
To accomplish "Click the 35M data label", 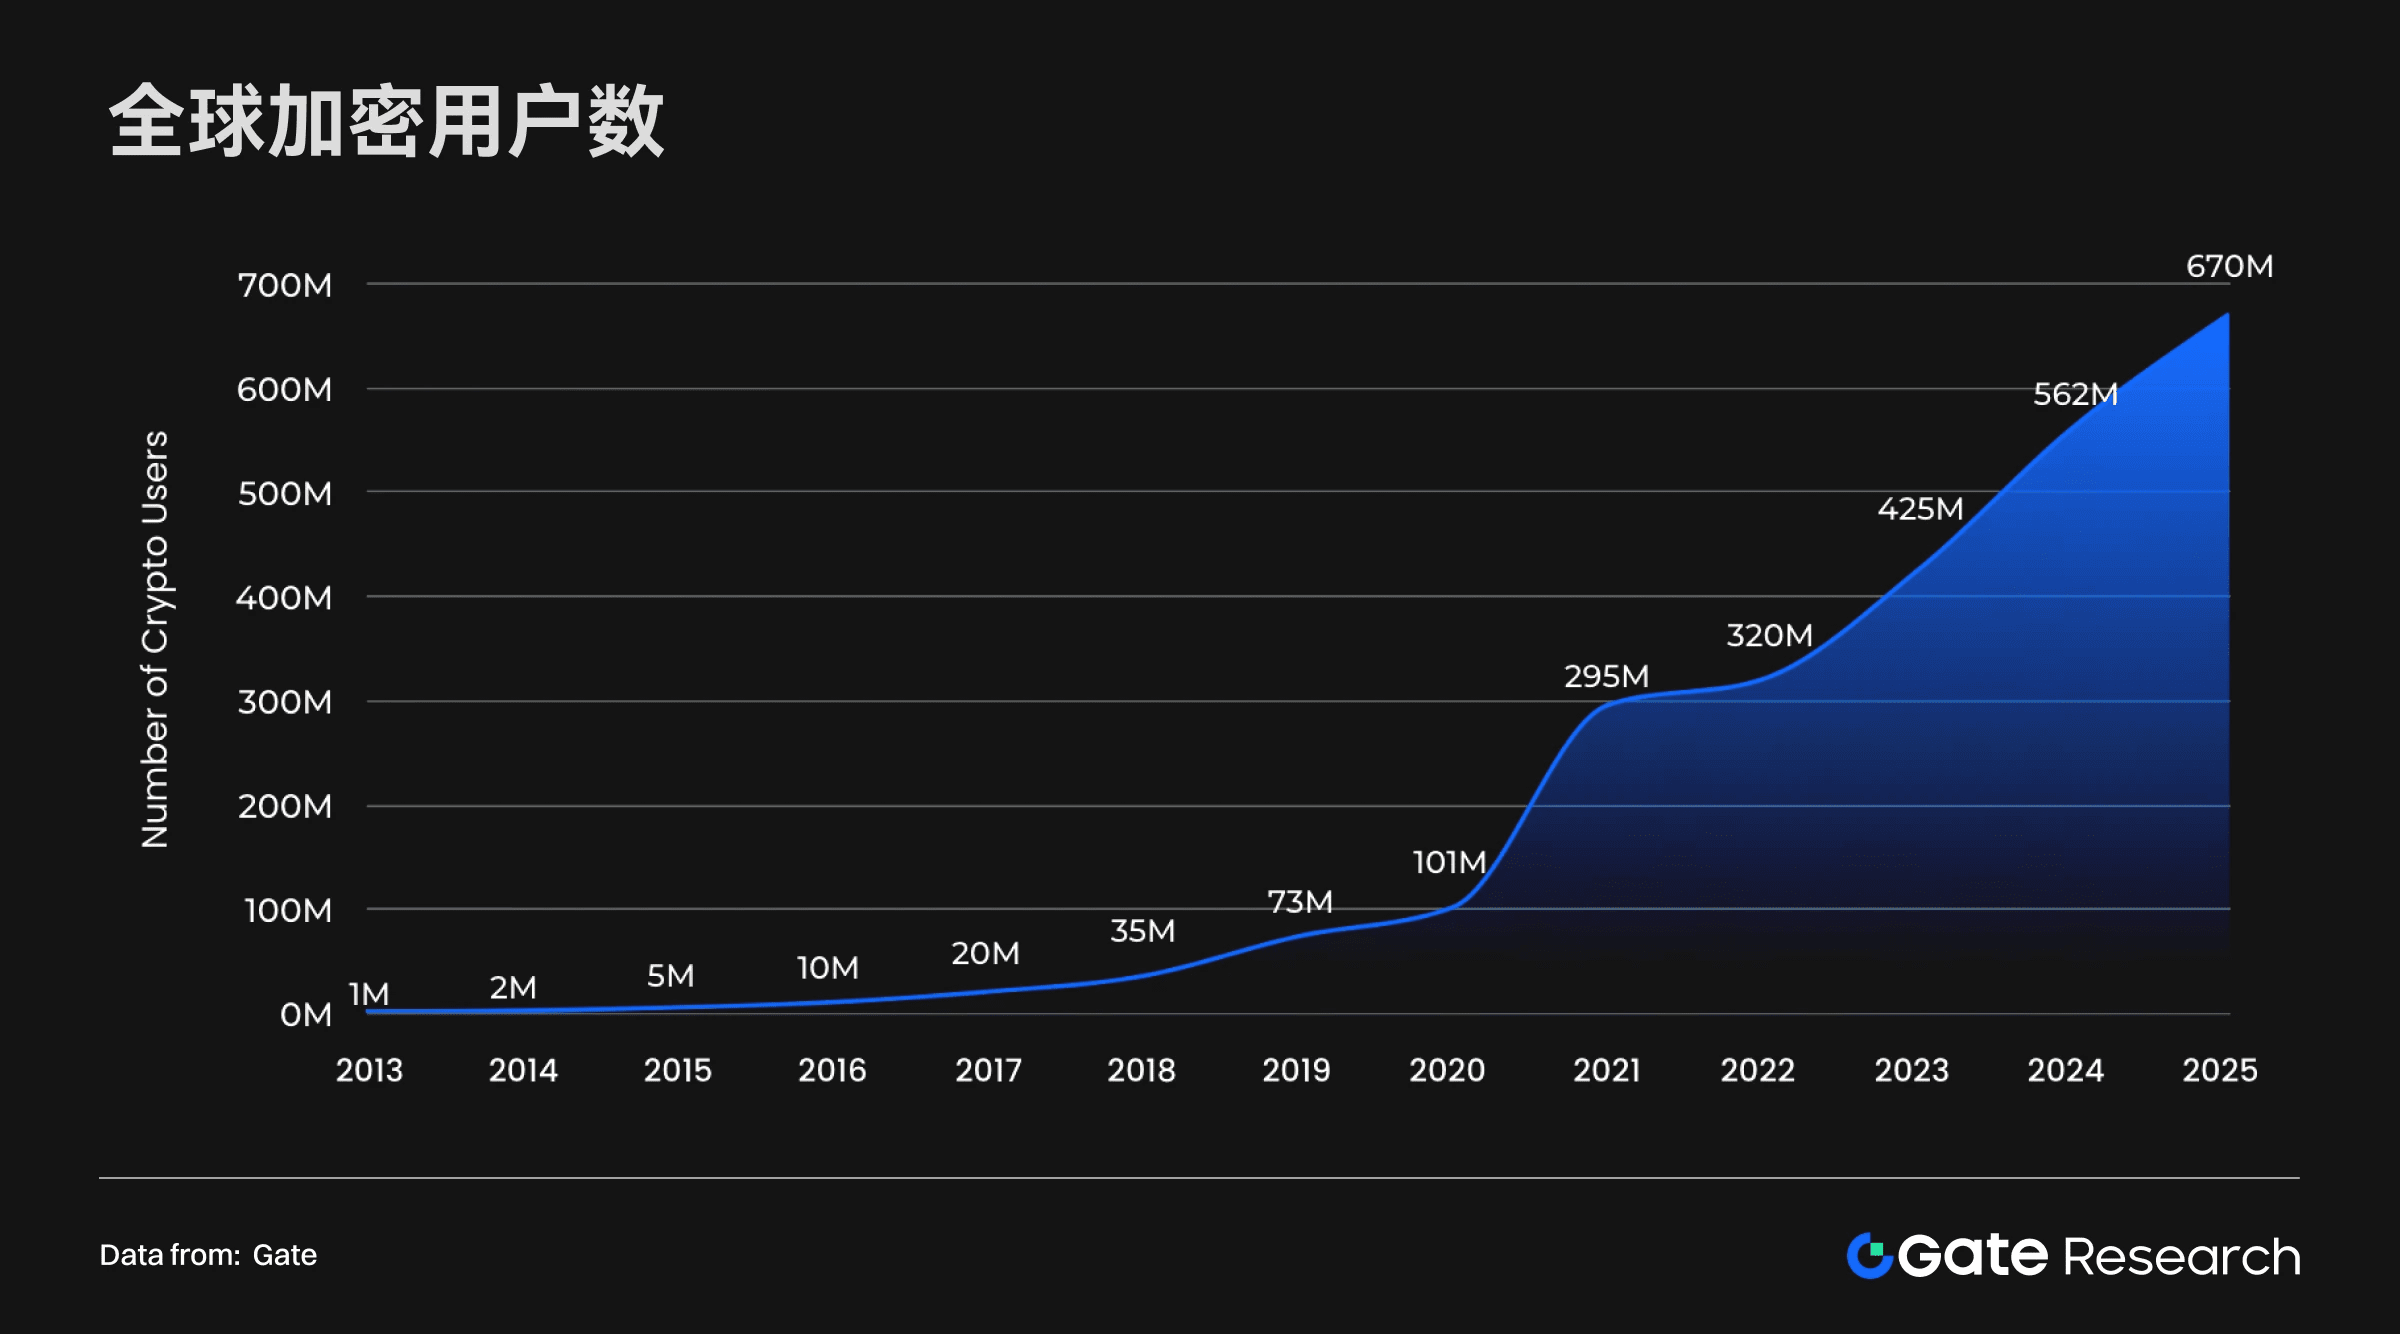I will (x=1142, y=931).
